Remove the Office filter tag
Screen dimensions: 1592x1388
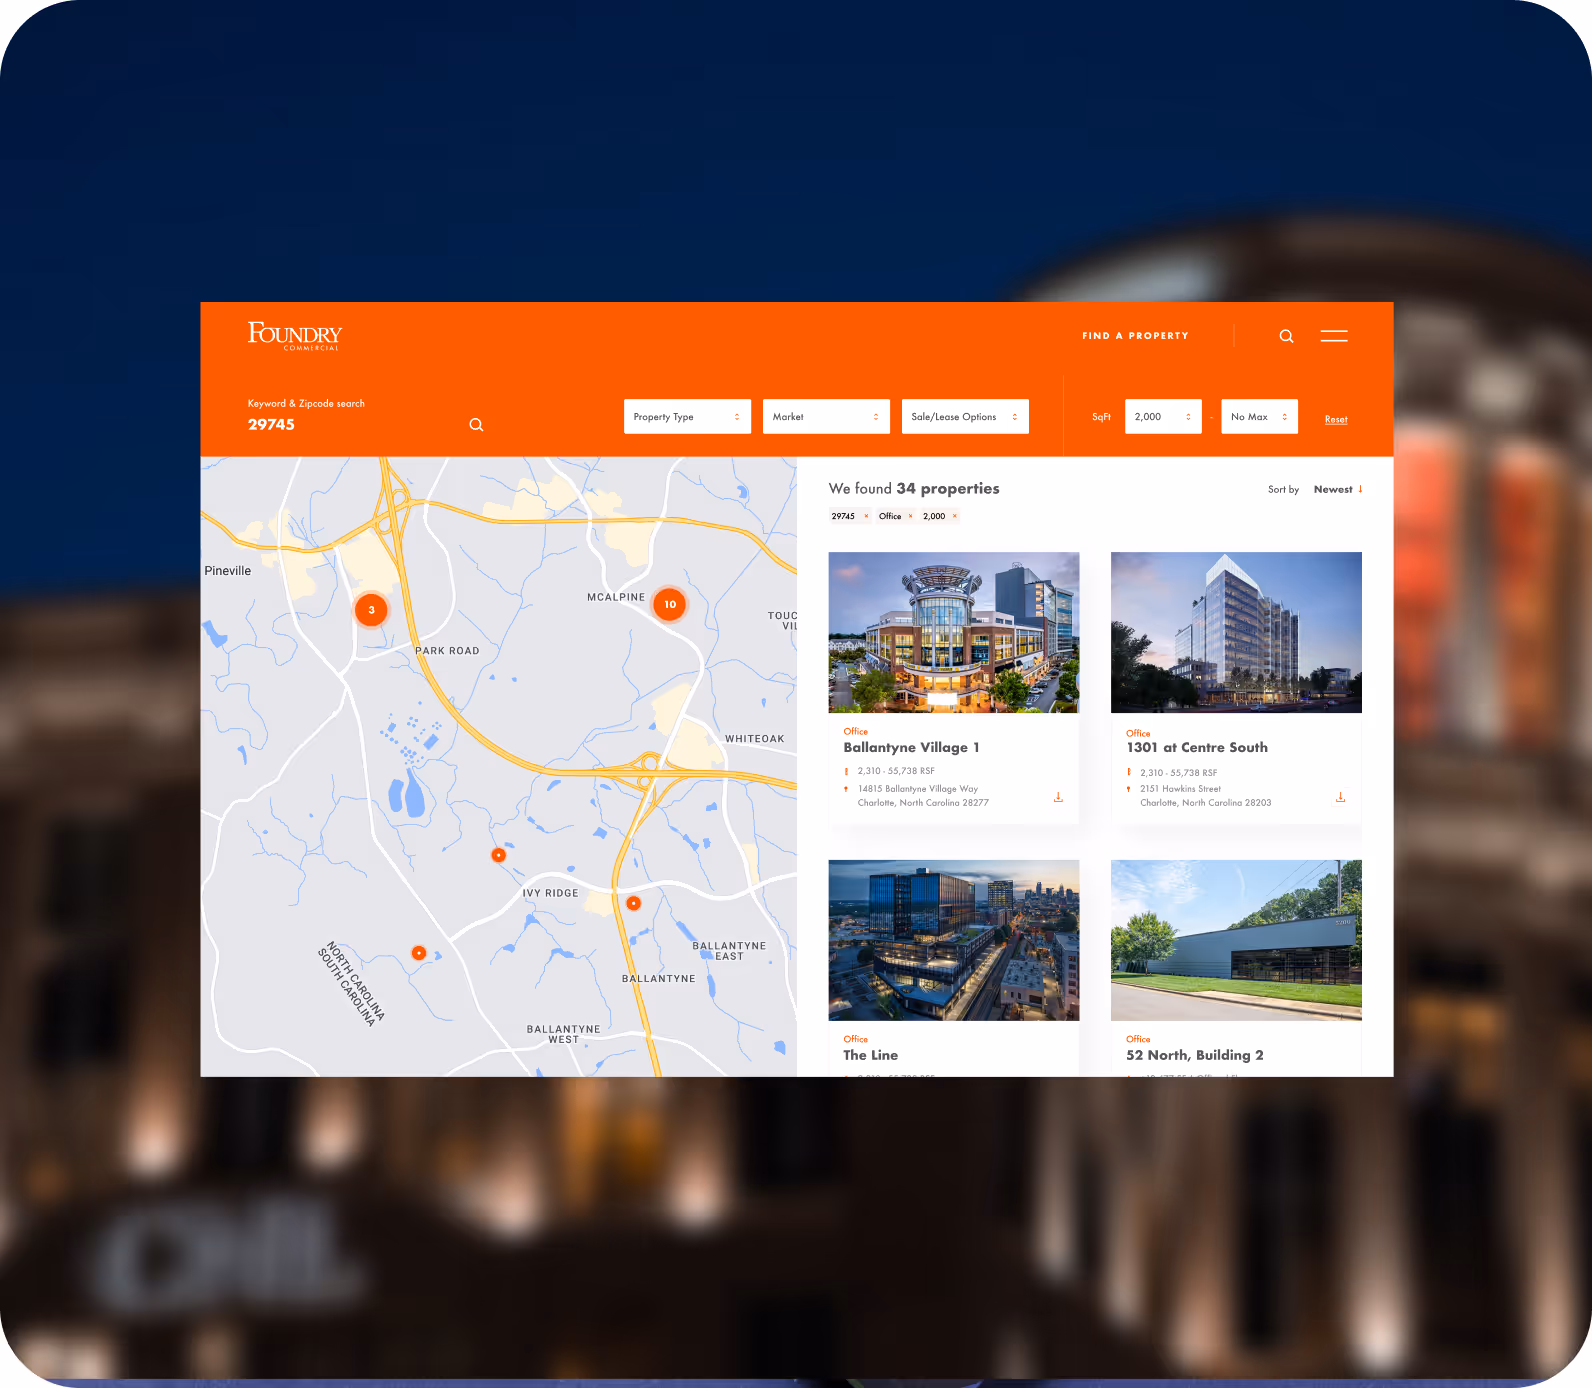pyautogui.click(x=910, y=516)
